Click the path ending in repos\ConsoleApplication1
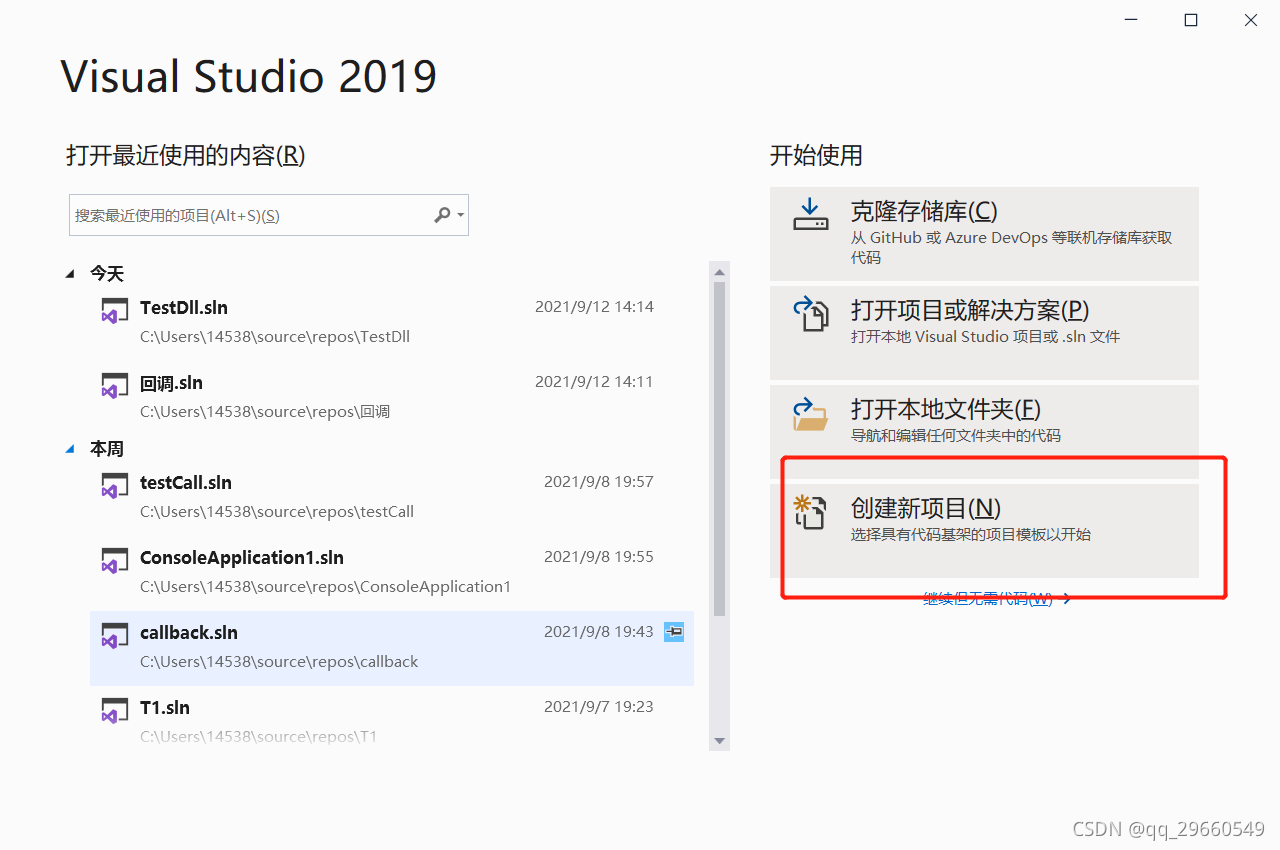Image resolution: width=1280 pixels, height=850 pixels. click(x=325, y=587)
